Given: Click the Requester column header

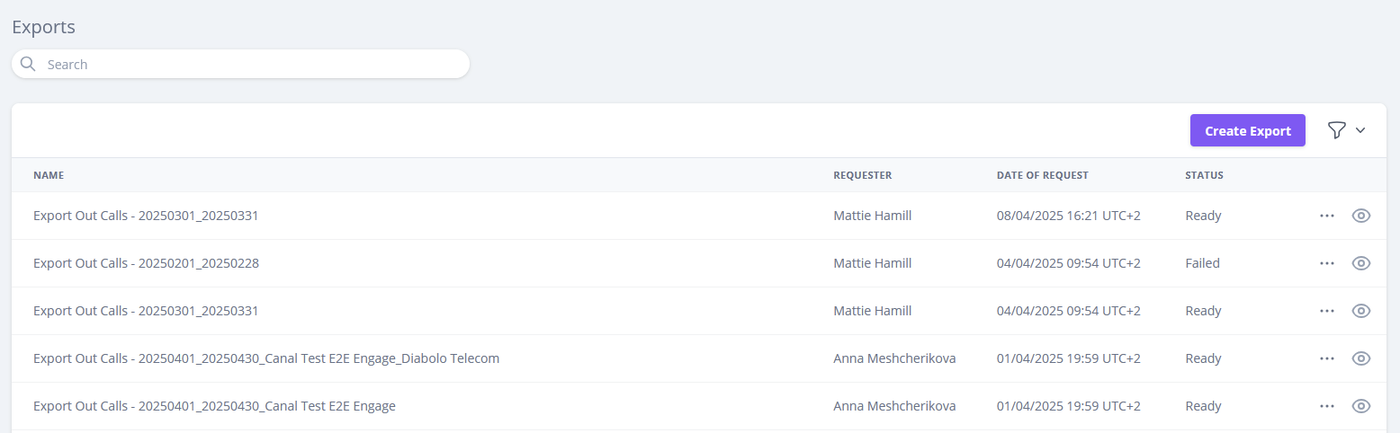Looking at the screenshot, I should pyautogui.click(x=862, y=175).
